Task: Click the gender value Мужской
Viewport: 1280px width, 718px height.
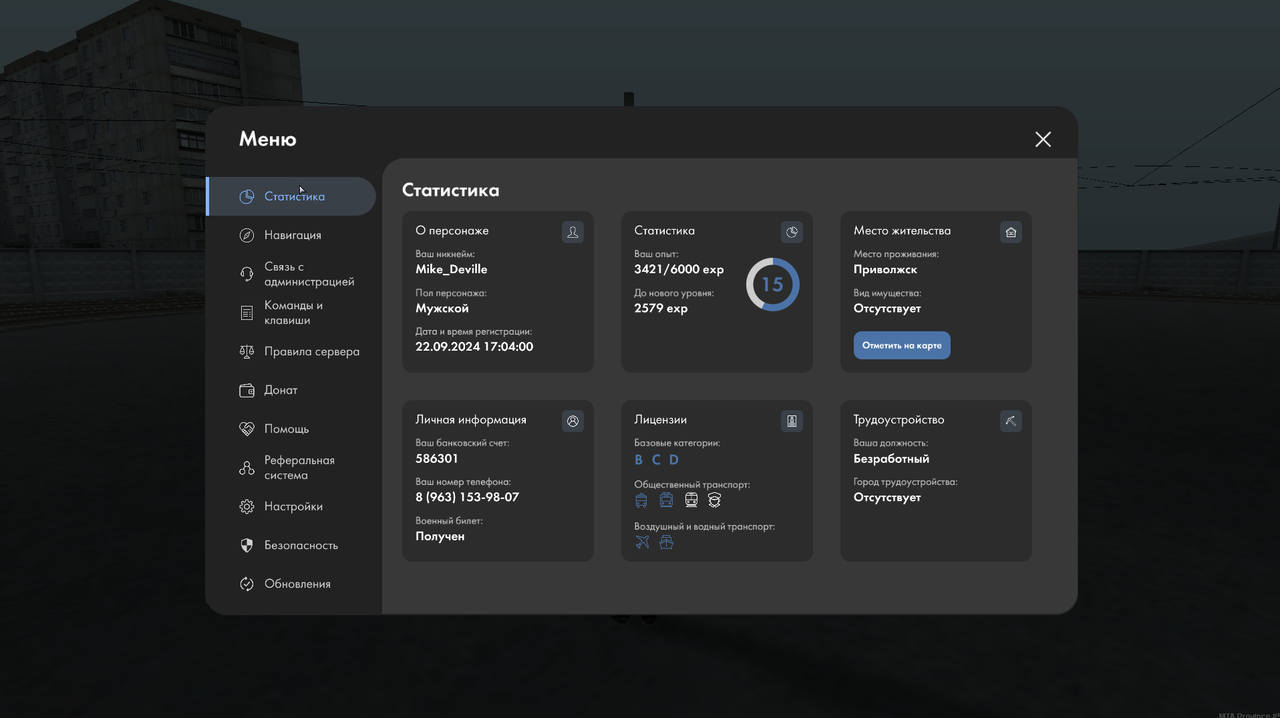Action: point(443,308)
